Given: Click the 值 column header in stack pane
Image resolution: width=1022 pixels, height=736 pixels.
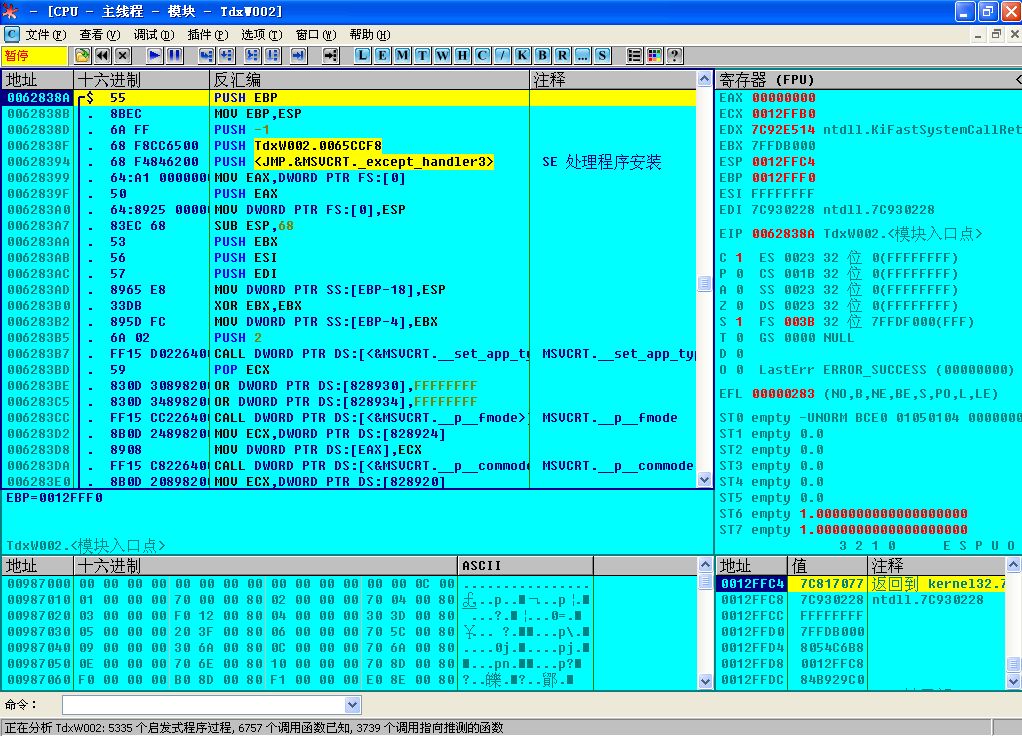Looking at the screenshot, I should pyautogui.click(x=828, y=565).
